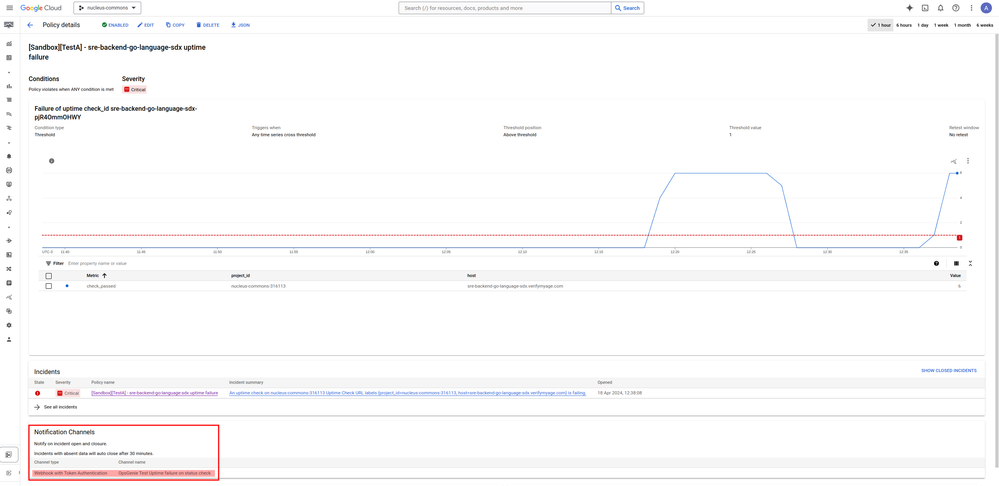This screenshot has width=999, height=486.
Task: Check the check_passed row checkbox
Action: [x=48, y=286]
